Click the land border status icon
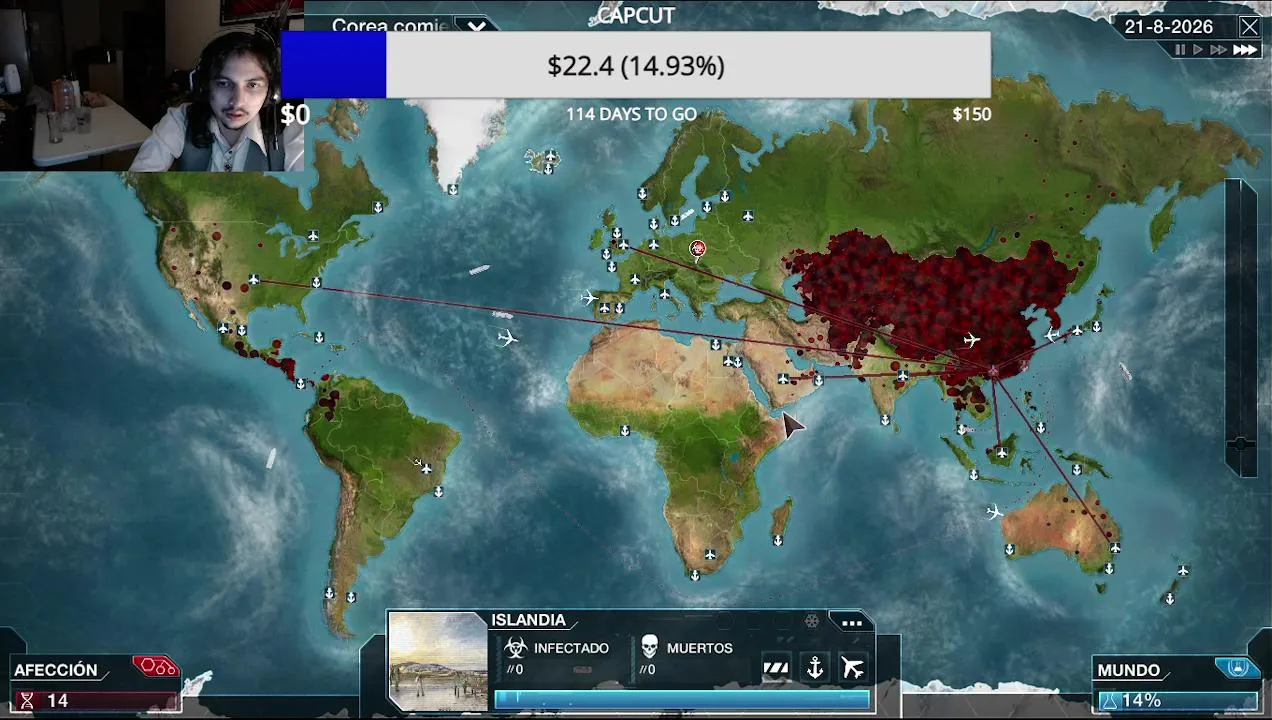Viewport: 1272px width, 720px height. pos(775,667)
